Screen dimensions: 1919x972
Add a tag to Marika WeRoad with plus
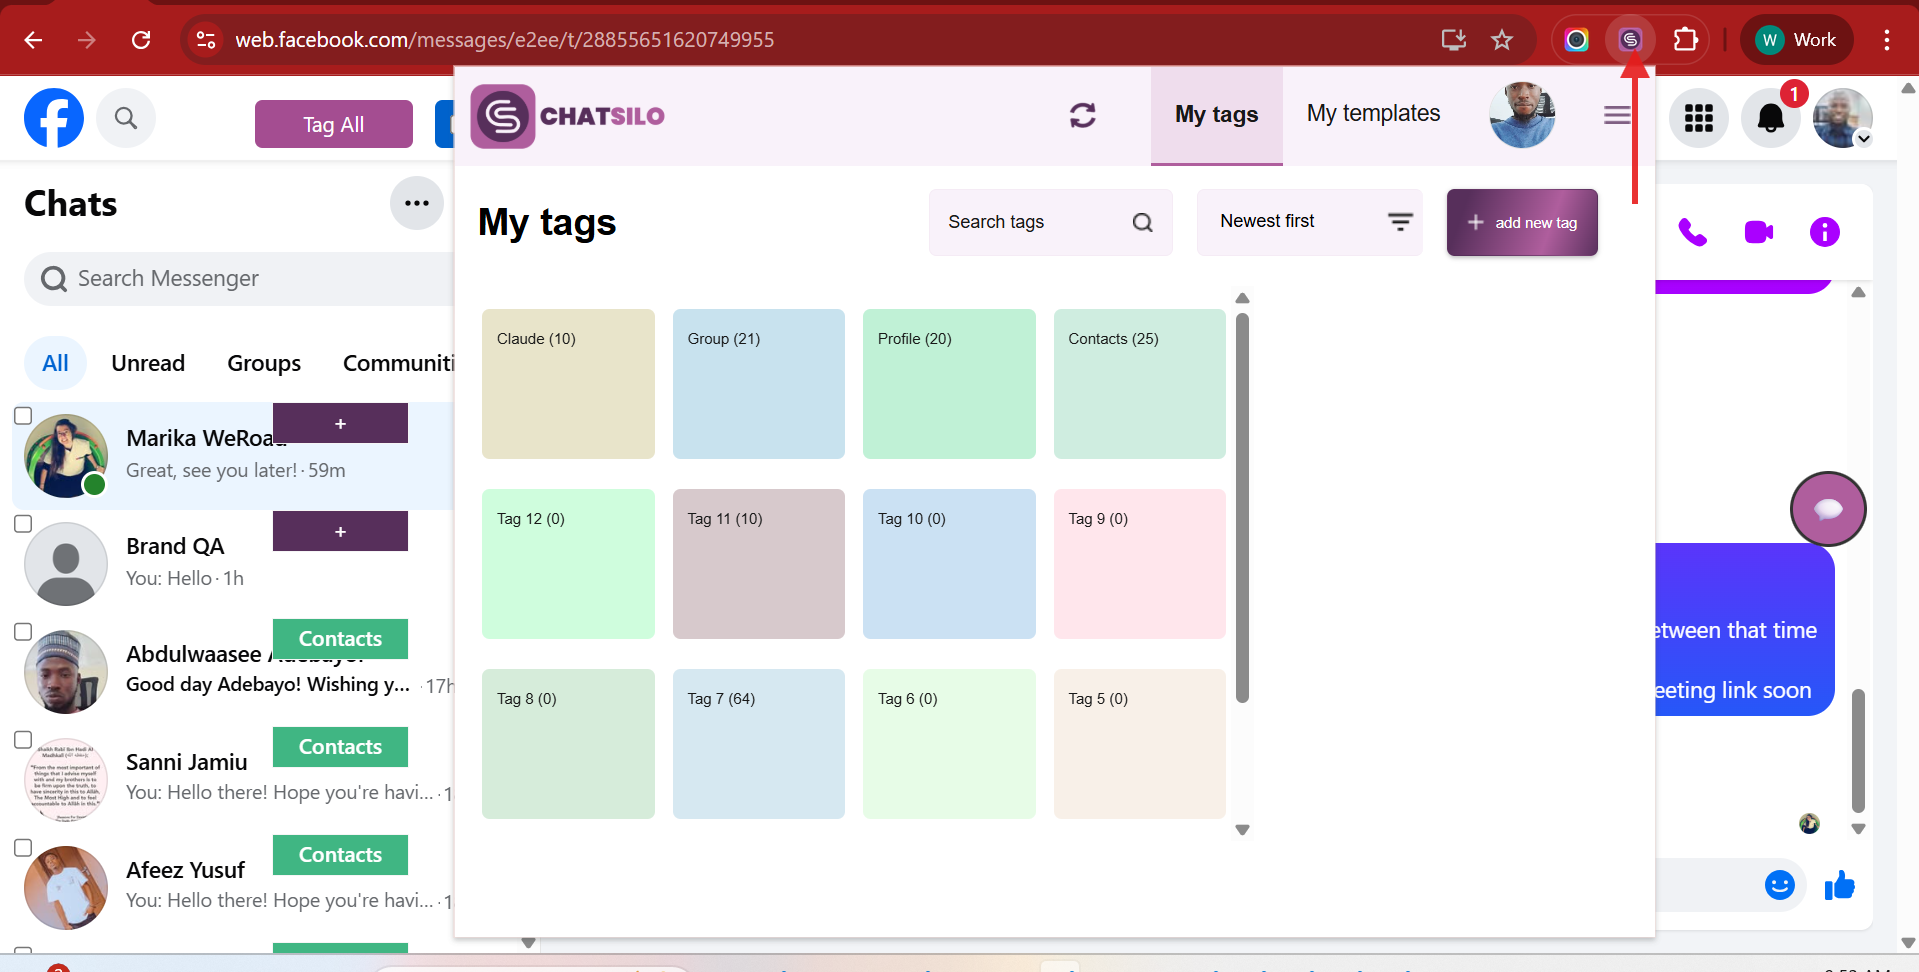[340, 423]
